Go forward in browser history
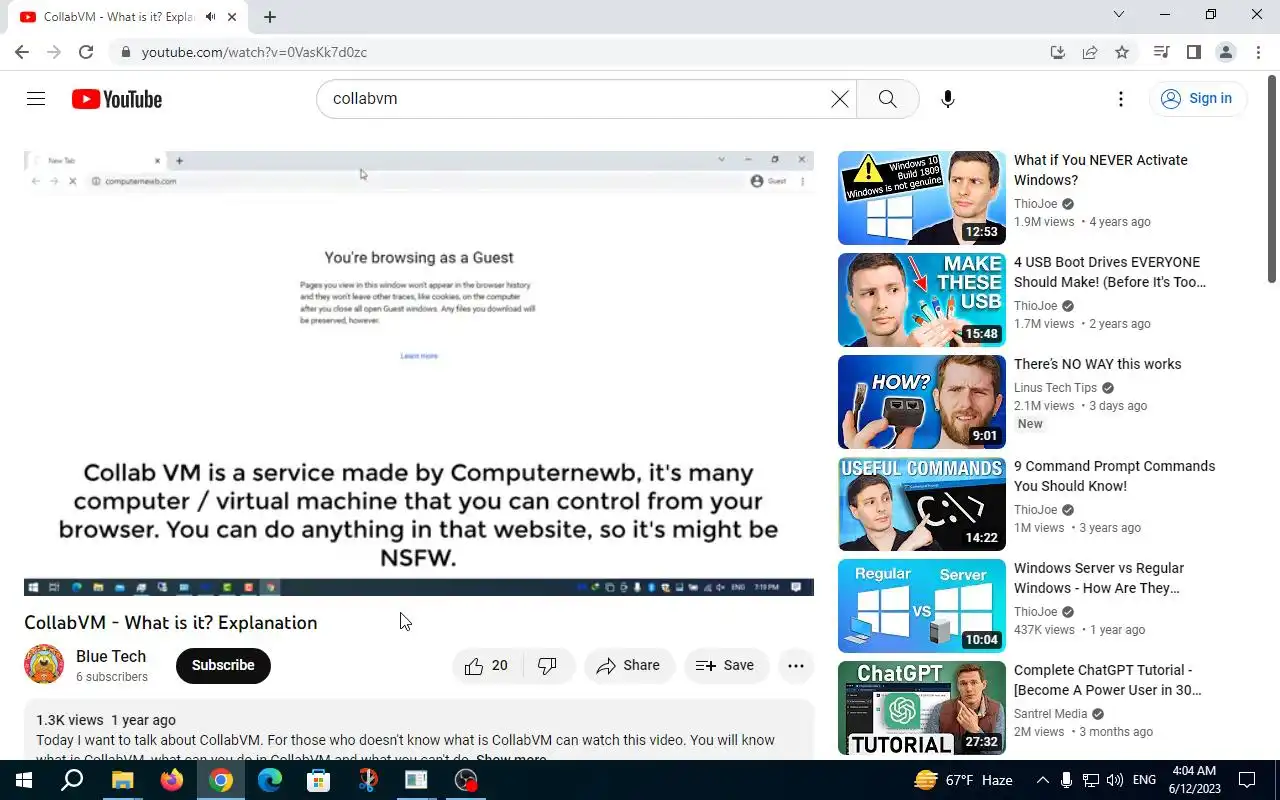1280x800 pixels. (x=54, y=52)
